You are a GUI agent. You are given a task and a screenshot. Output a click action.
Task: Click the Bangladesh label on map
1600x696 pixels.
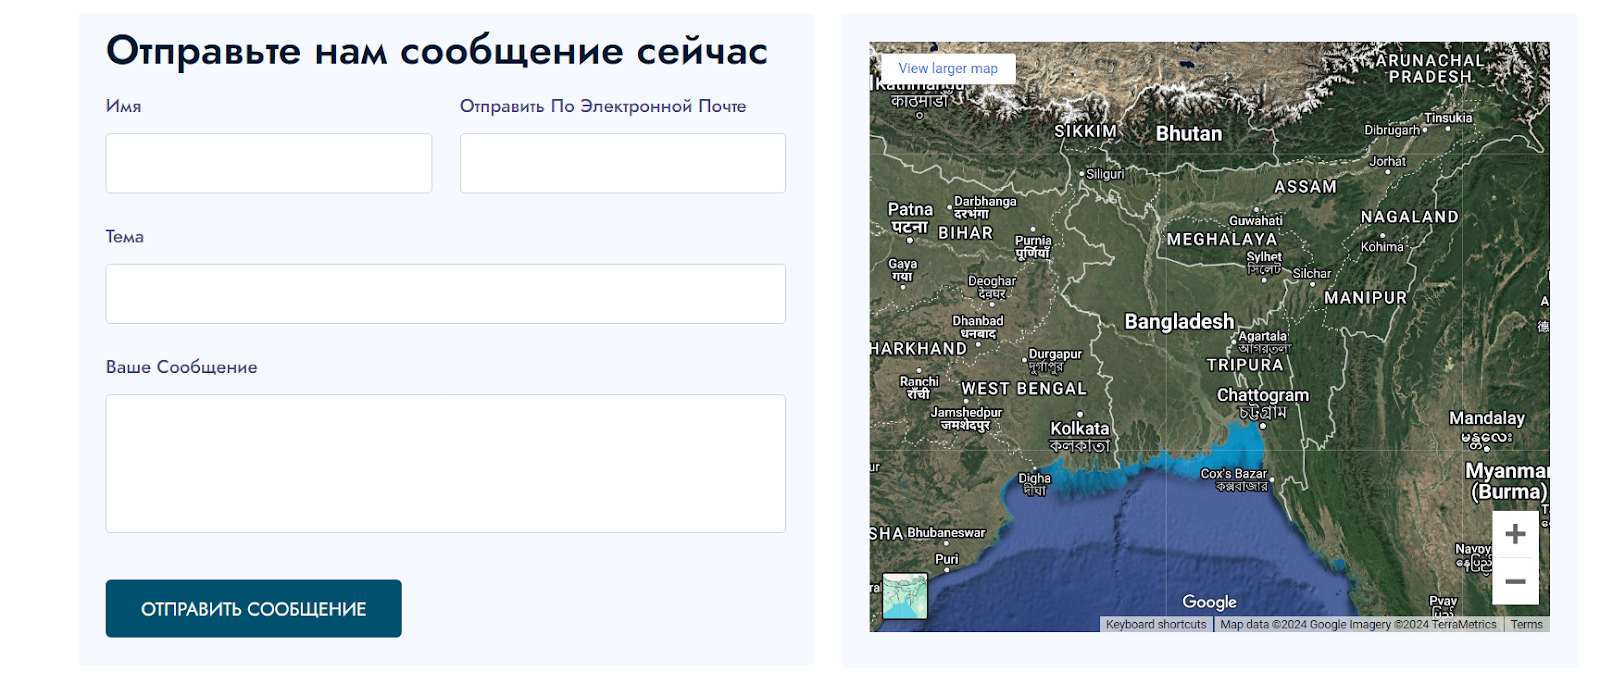tap(1179, 321)
